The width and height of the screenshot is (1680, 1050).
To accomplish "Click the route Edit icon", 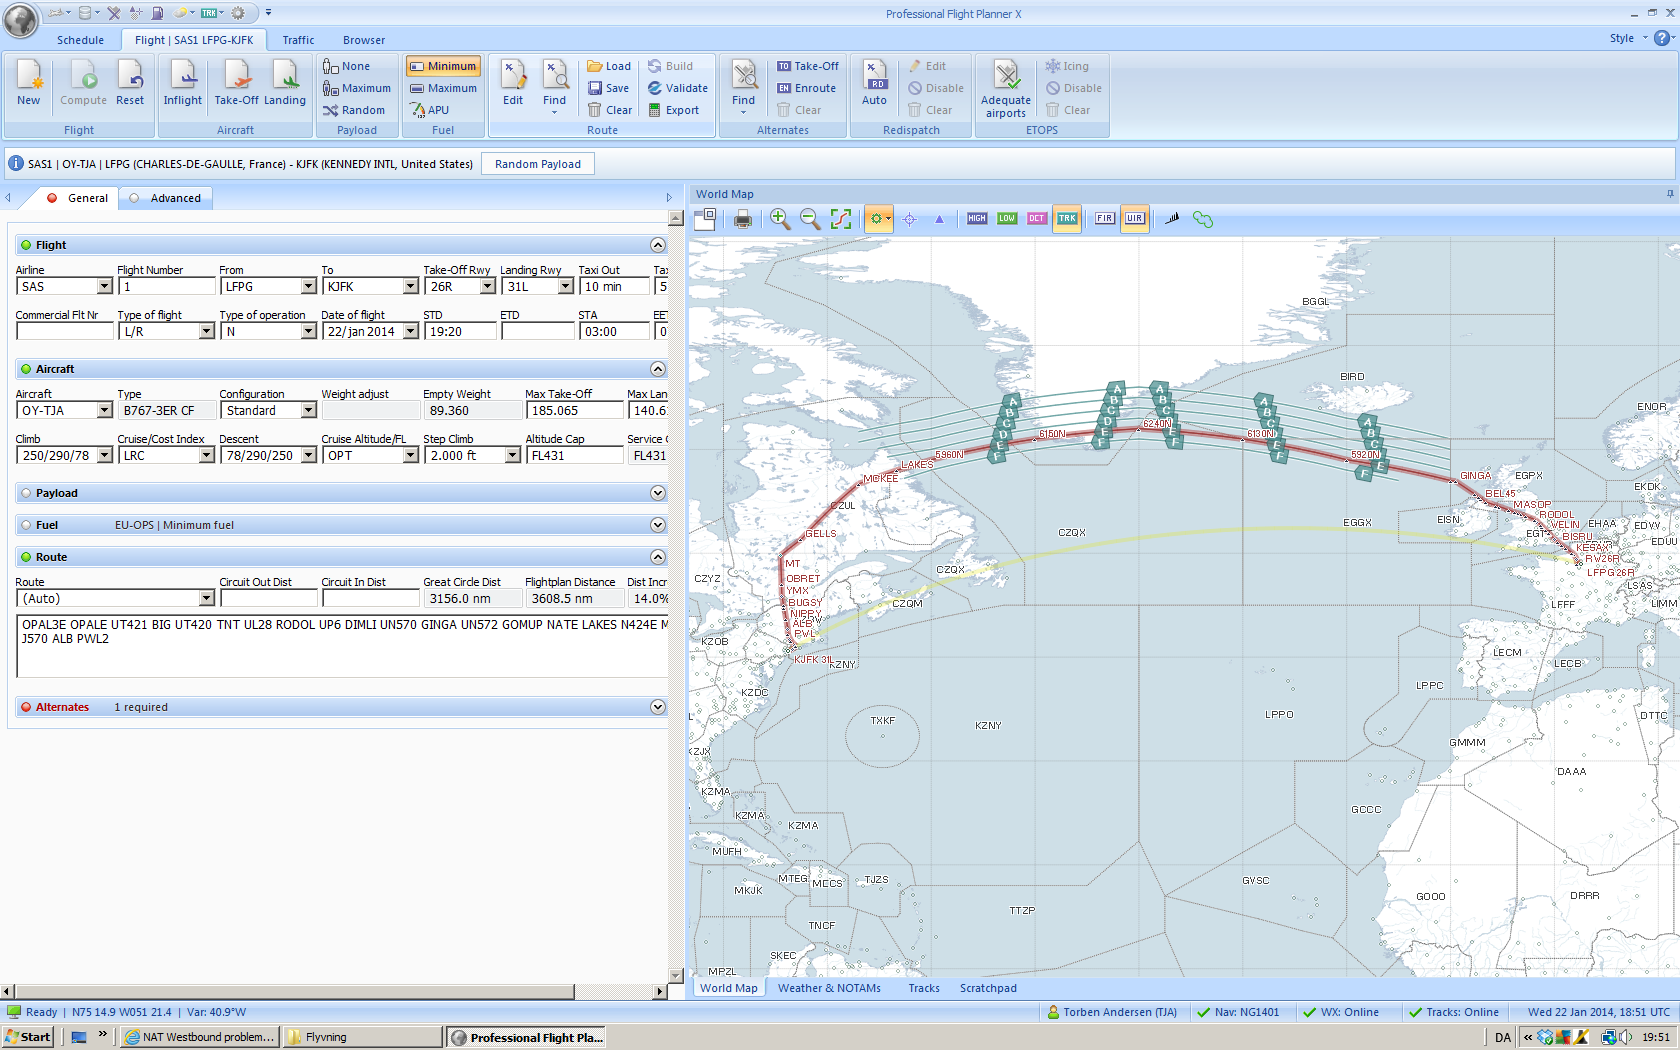I will pyautogui.click(x=513, y=83).
